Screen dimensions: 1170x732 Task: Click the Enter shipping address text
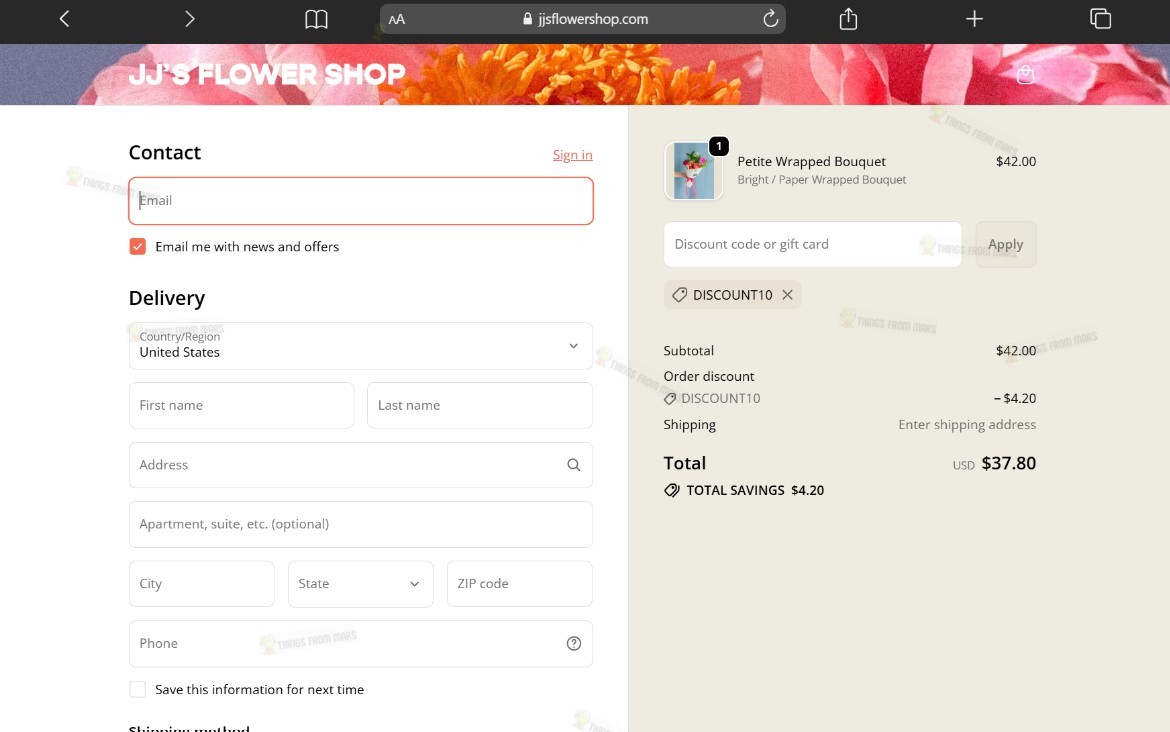coord(967,425)
